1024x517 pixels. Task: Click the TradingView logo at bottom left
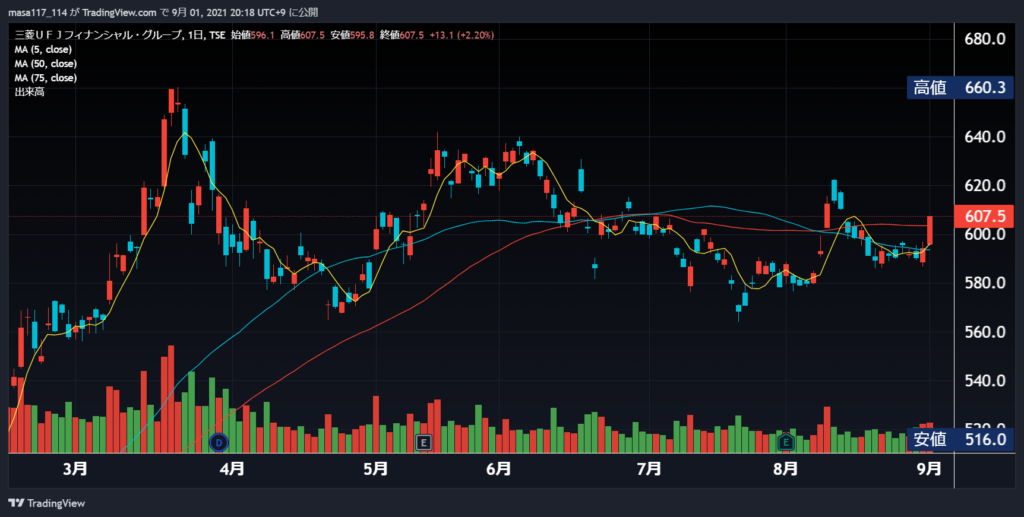coord(46,503)
